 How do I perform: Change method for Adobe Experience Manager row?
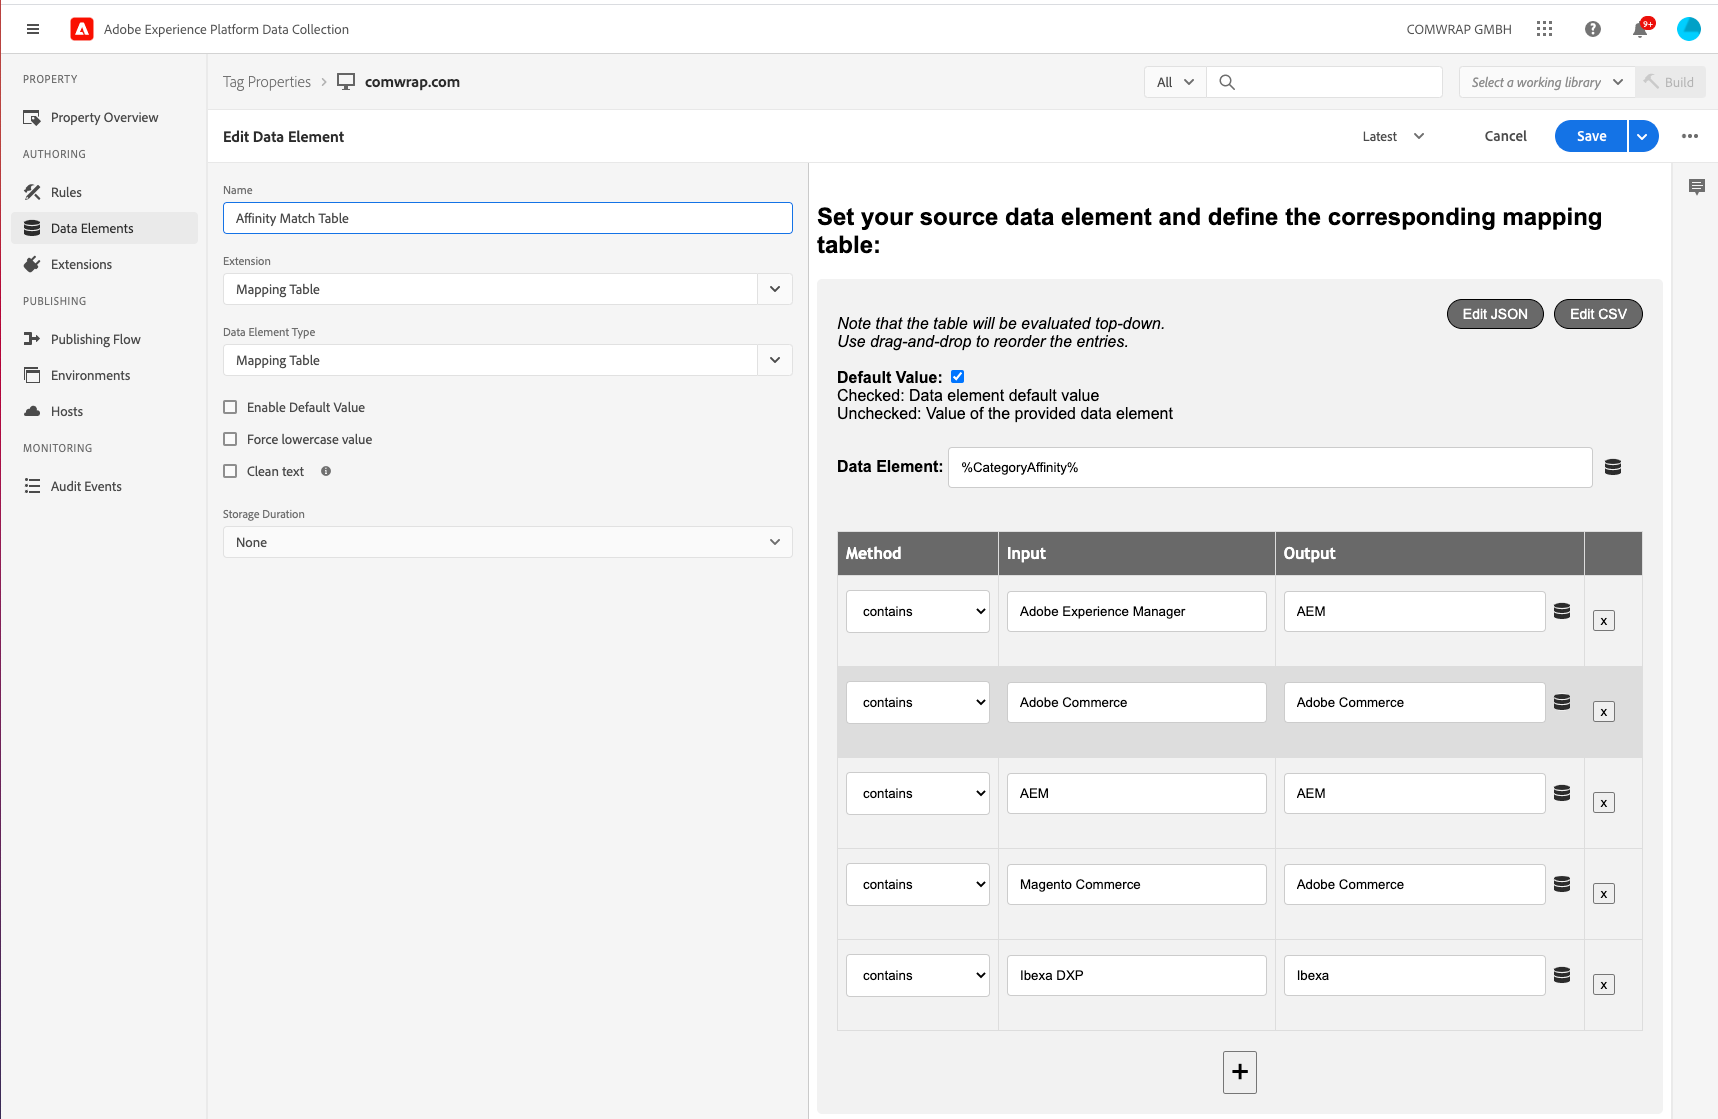pos(918,611)
